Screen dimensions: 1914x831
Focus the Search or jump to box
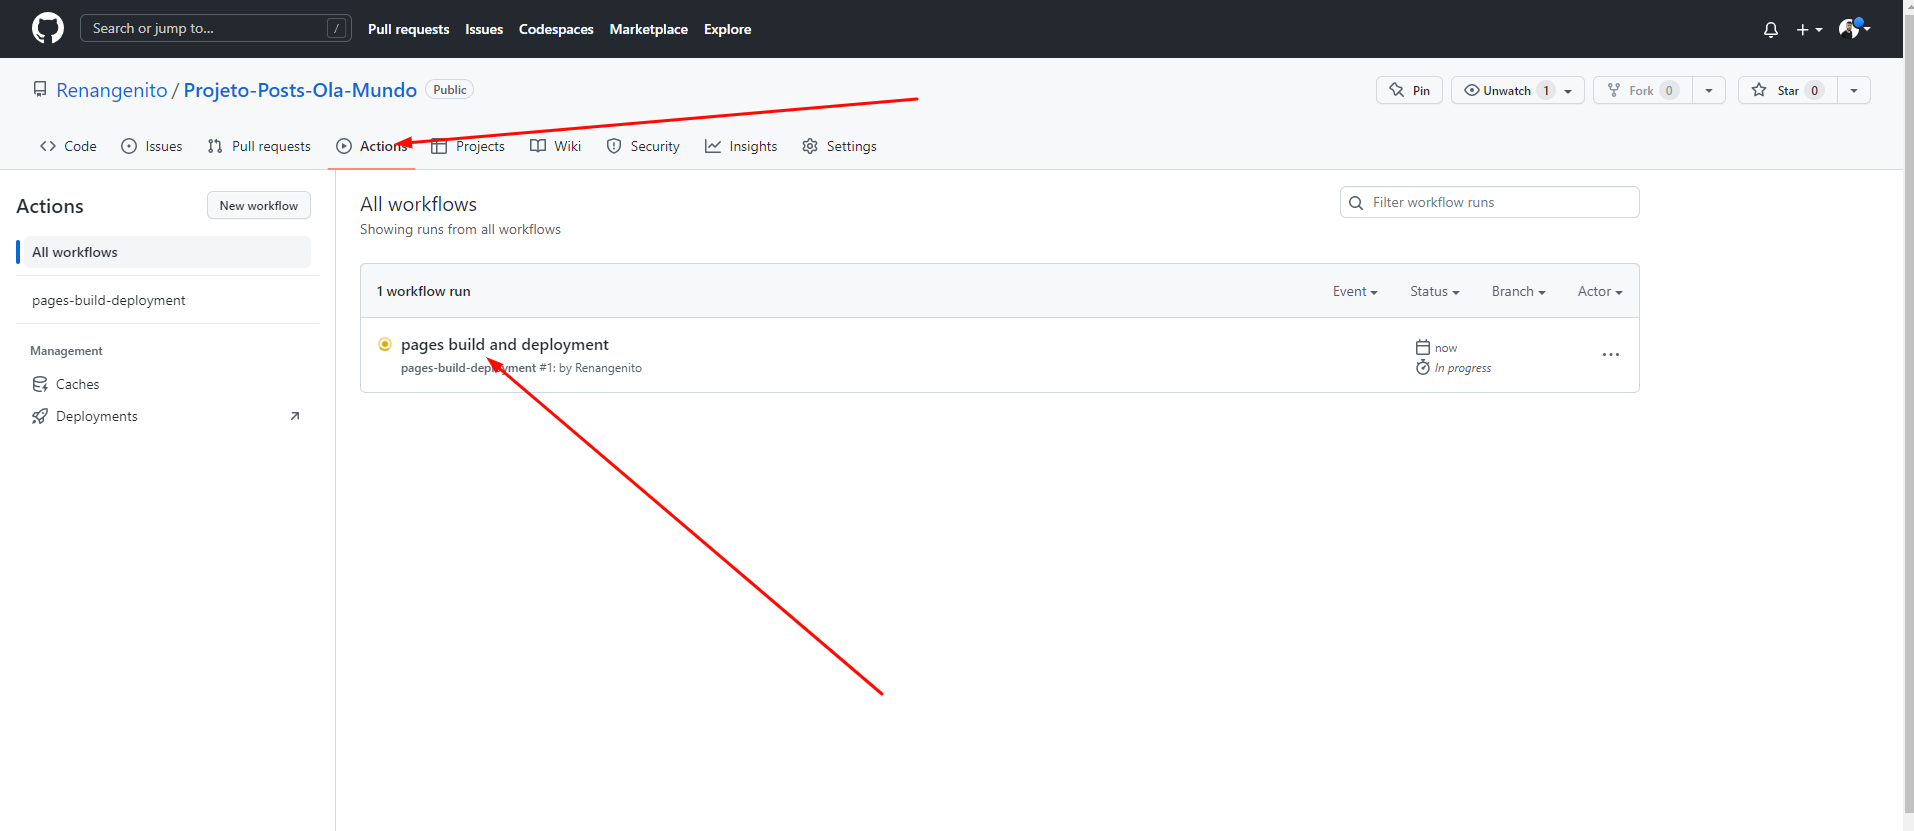[215, 28]
